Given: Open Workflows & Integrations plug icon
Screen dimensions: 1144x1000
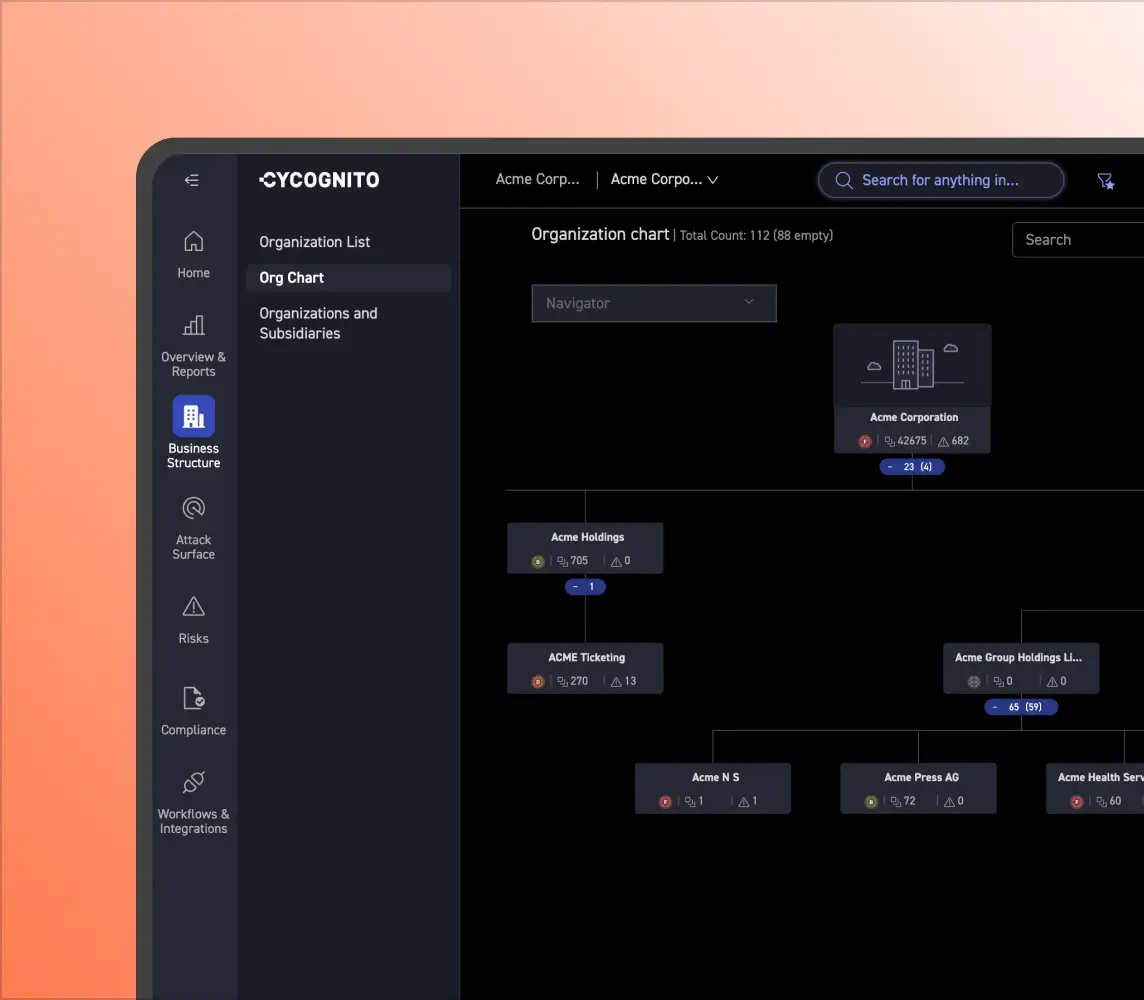Looking at the screenshot, I should point(194,782).
